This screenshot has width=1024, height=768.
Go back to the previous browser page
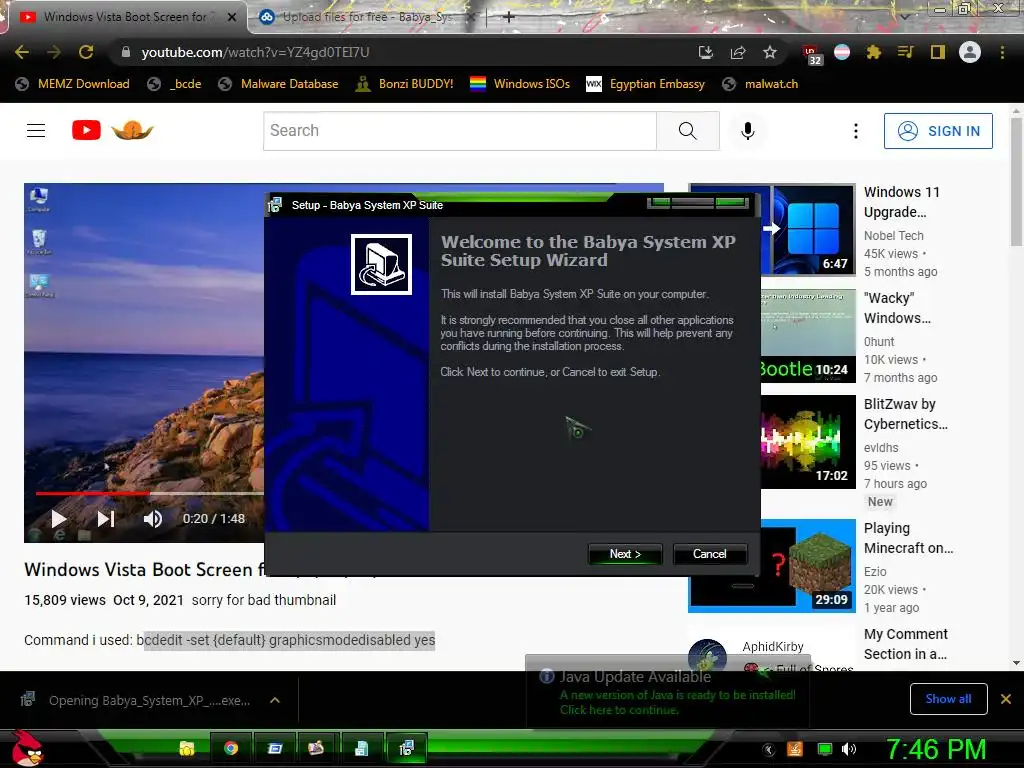(x=22, y=52)
